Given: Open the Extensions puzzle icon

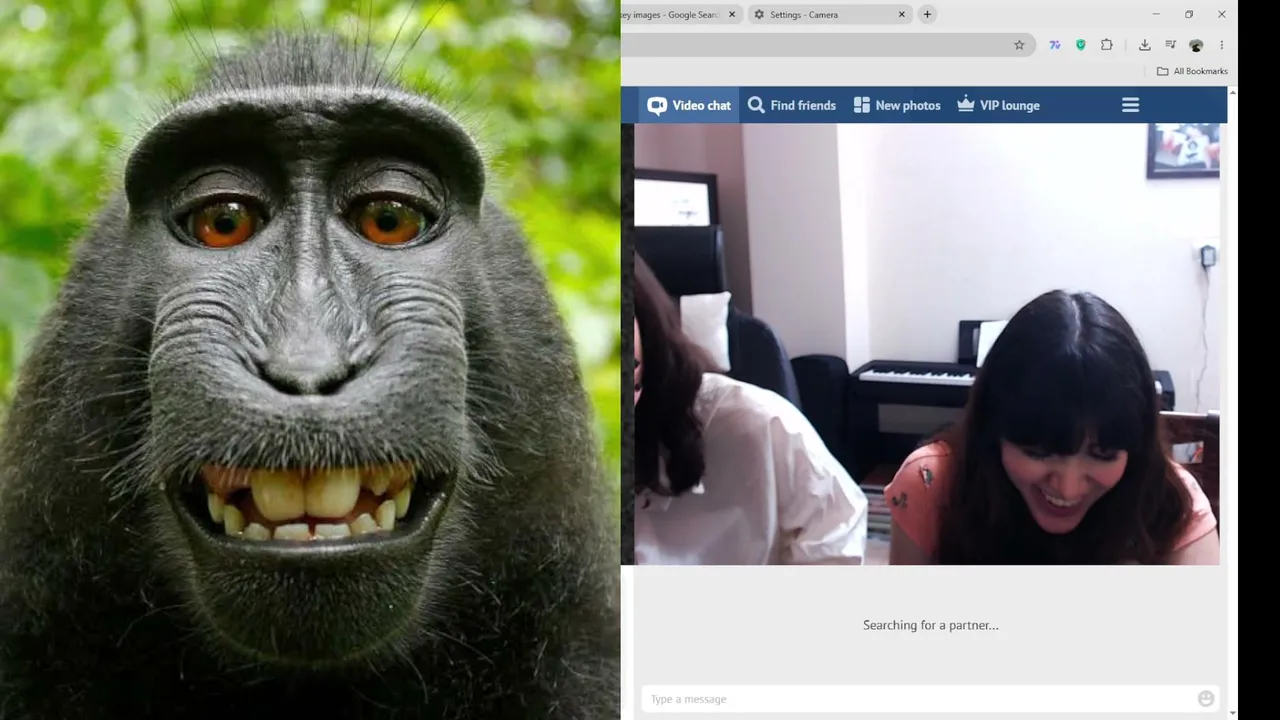Looking at the screenshot, I should pyautogui.click(x=1107, y=45).
